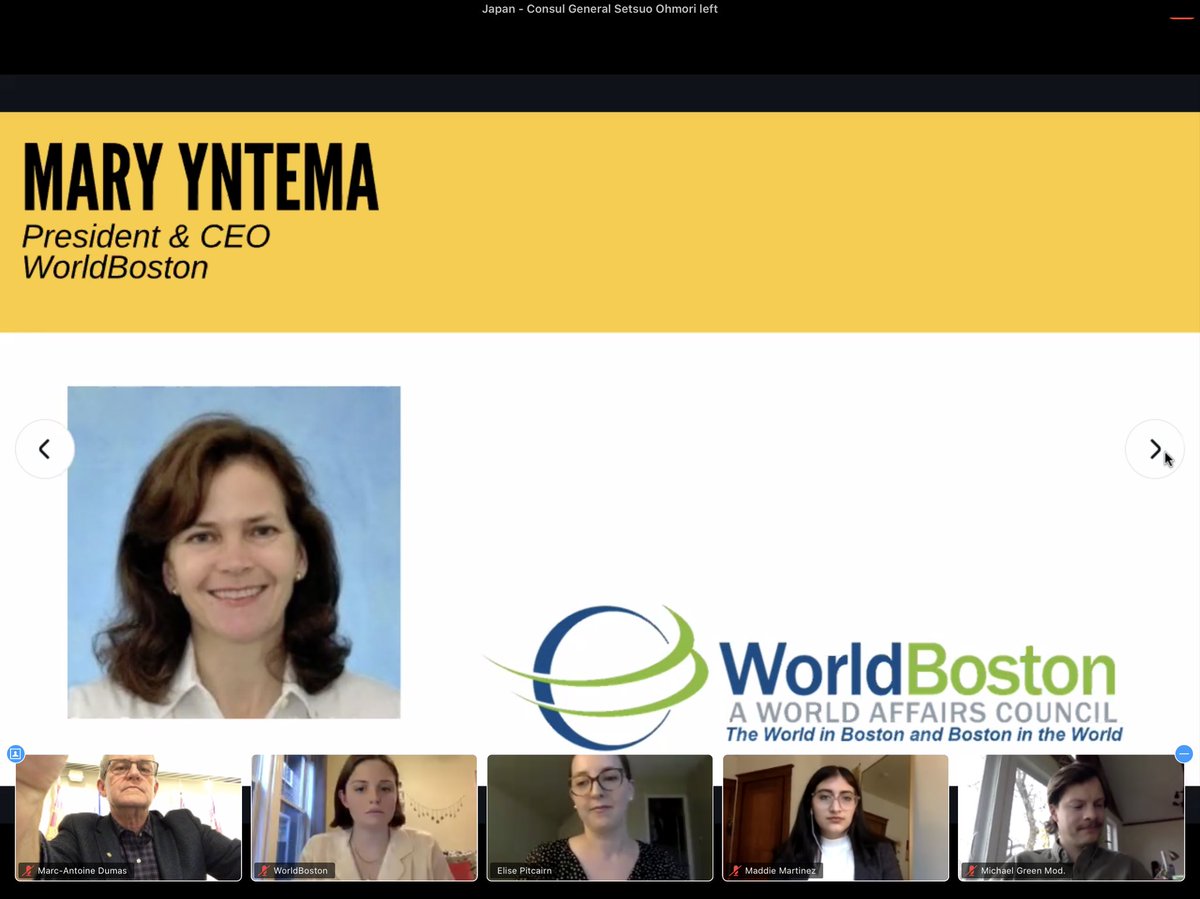Collapse video strip with blue minus icon
The image size is (1200, 899).
tap(1184, 754)
